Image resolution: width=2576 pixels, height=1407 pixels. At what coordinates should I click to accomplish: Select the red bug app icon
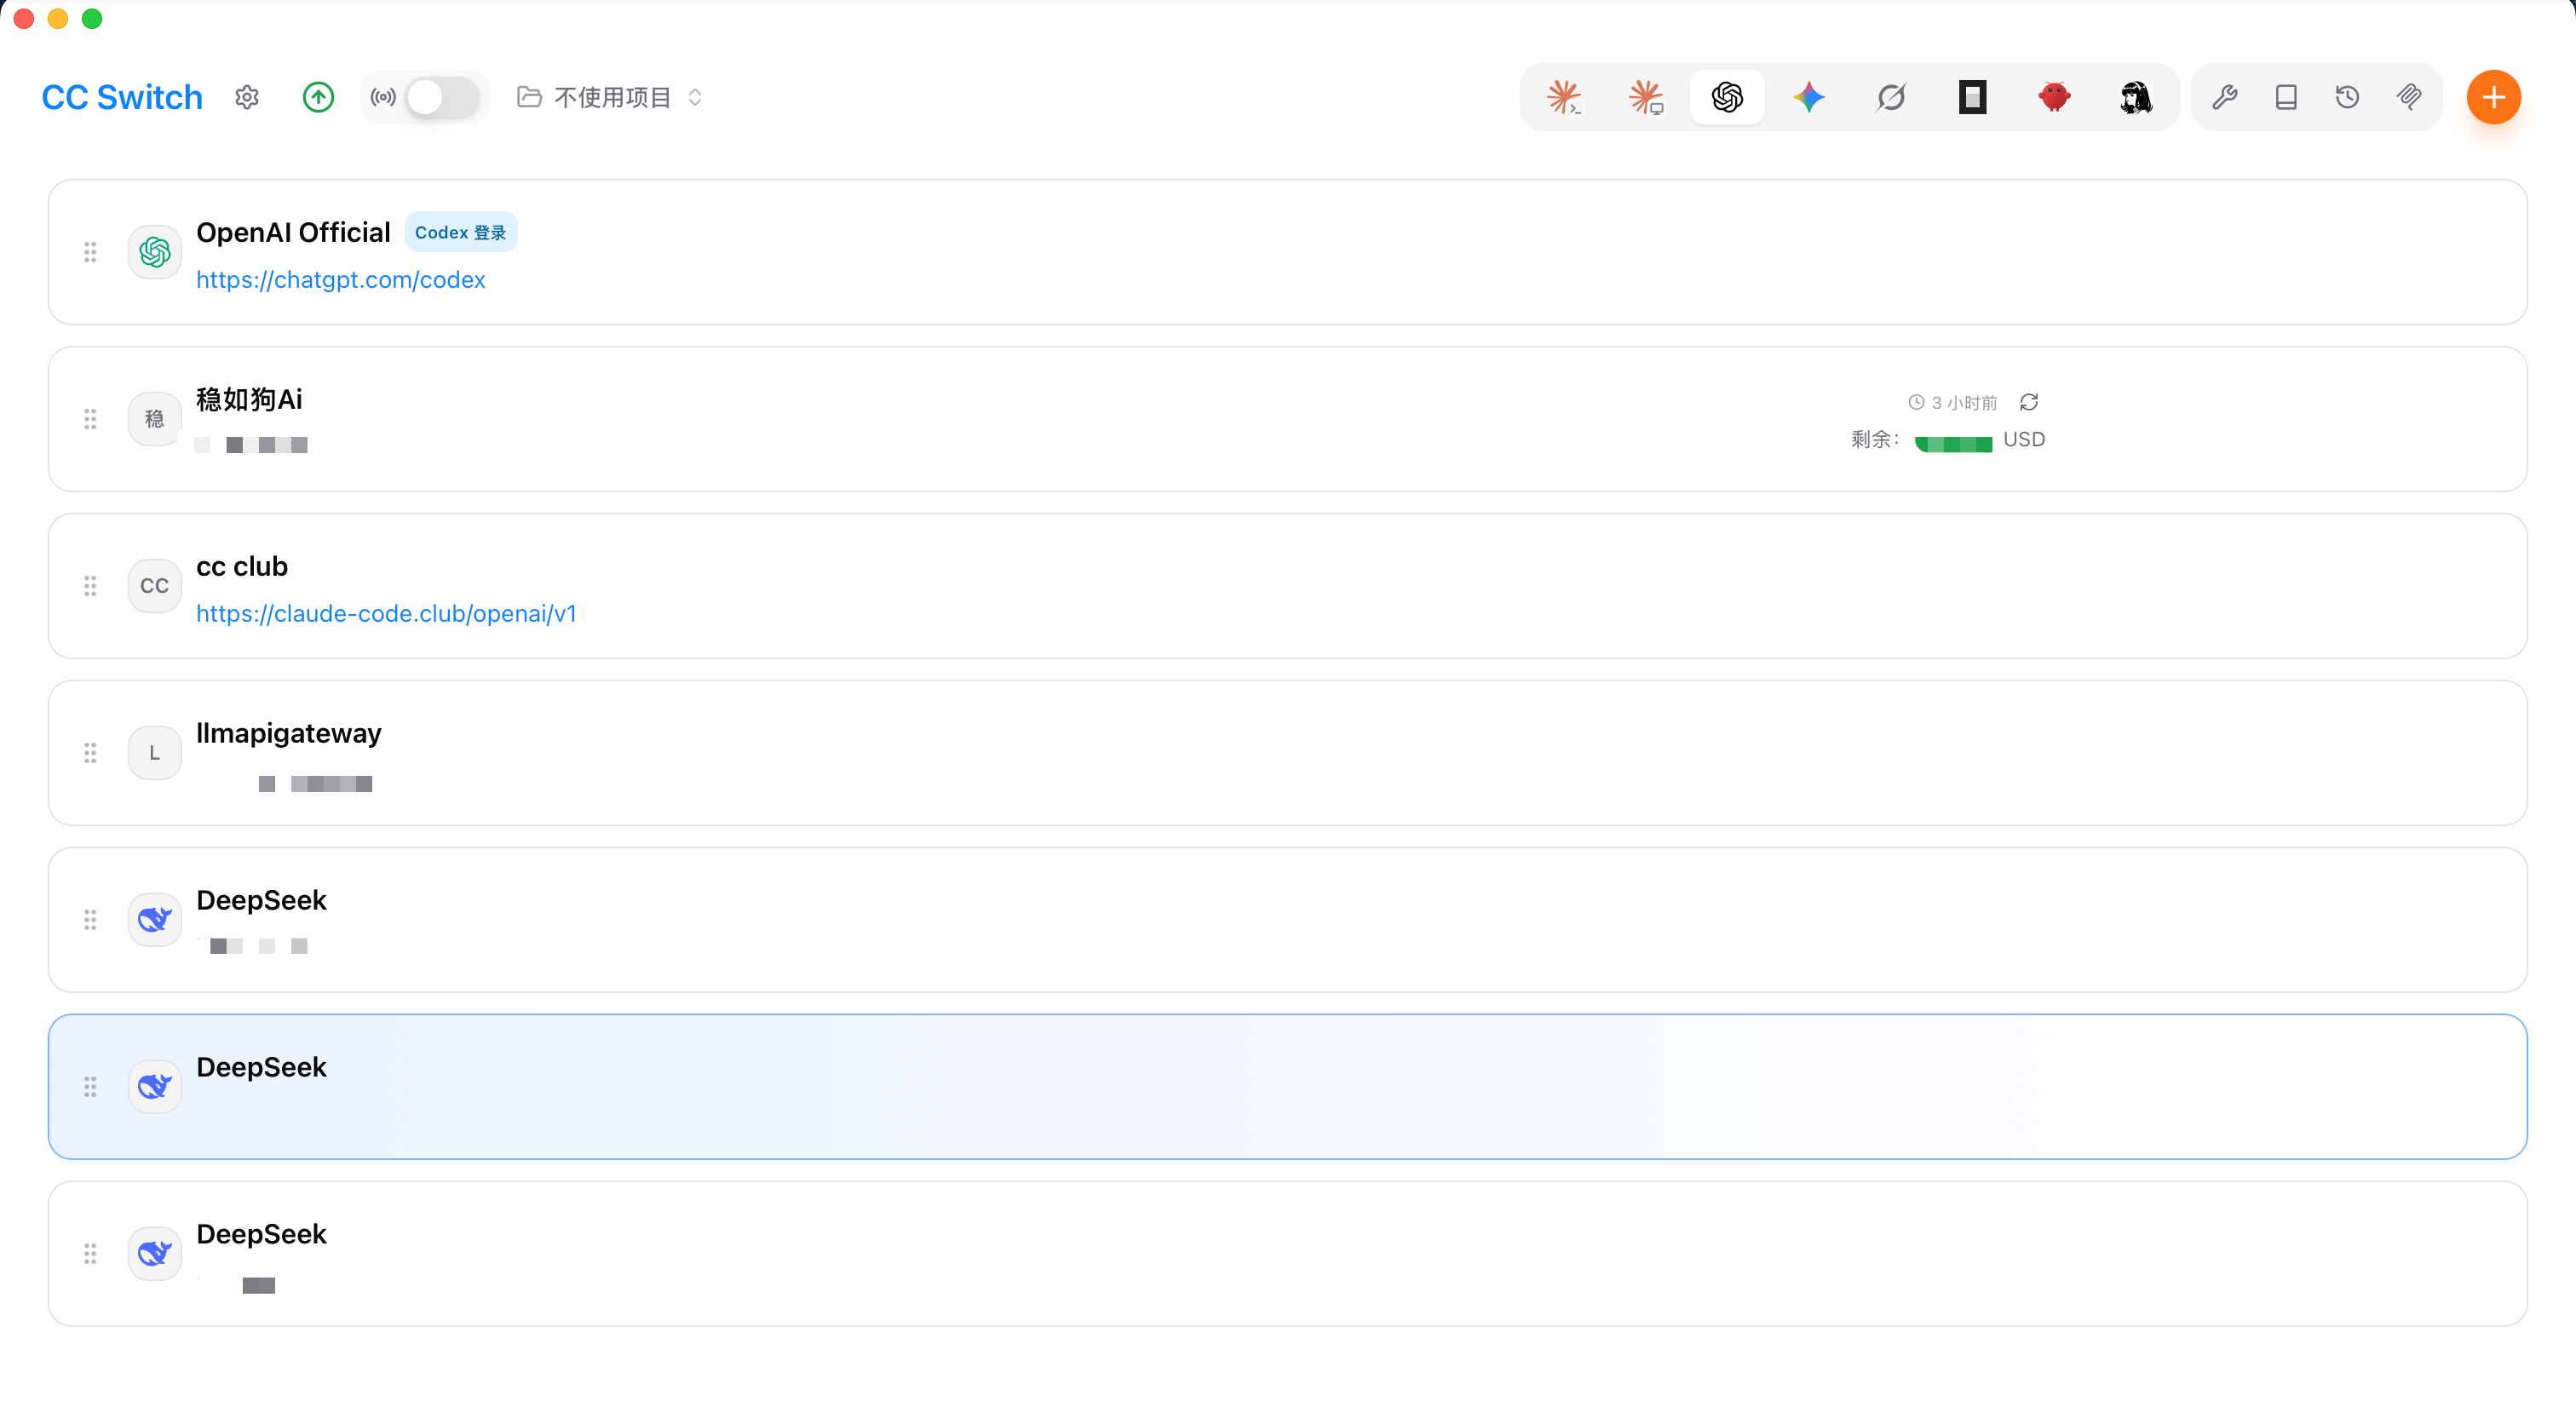[x=2054, y=97]
